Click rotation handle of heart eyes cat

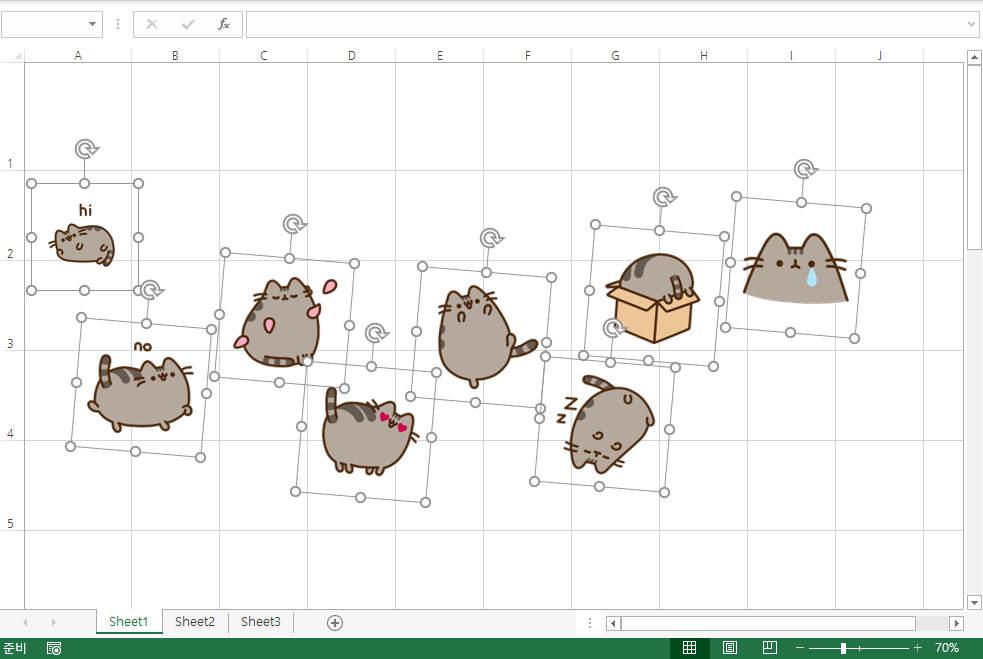pyautogui.click(x=376, y=332)
